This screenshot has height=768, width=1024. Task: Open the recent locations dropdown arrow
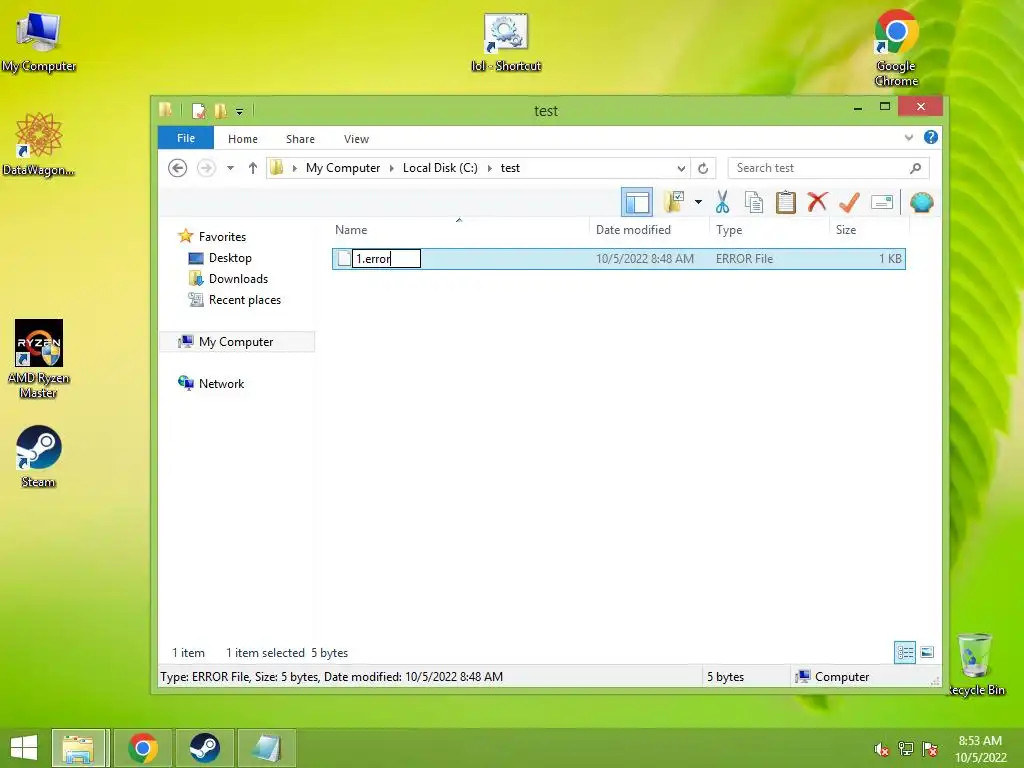[x=231, y=168]
